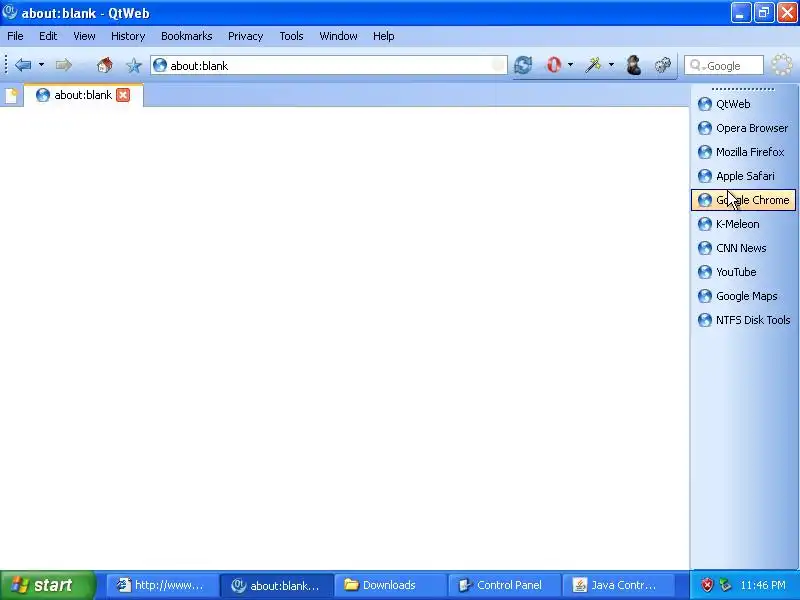Open the Edit menu
This screenshot has width=800, height=600.
click(48, 36)
